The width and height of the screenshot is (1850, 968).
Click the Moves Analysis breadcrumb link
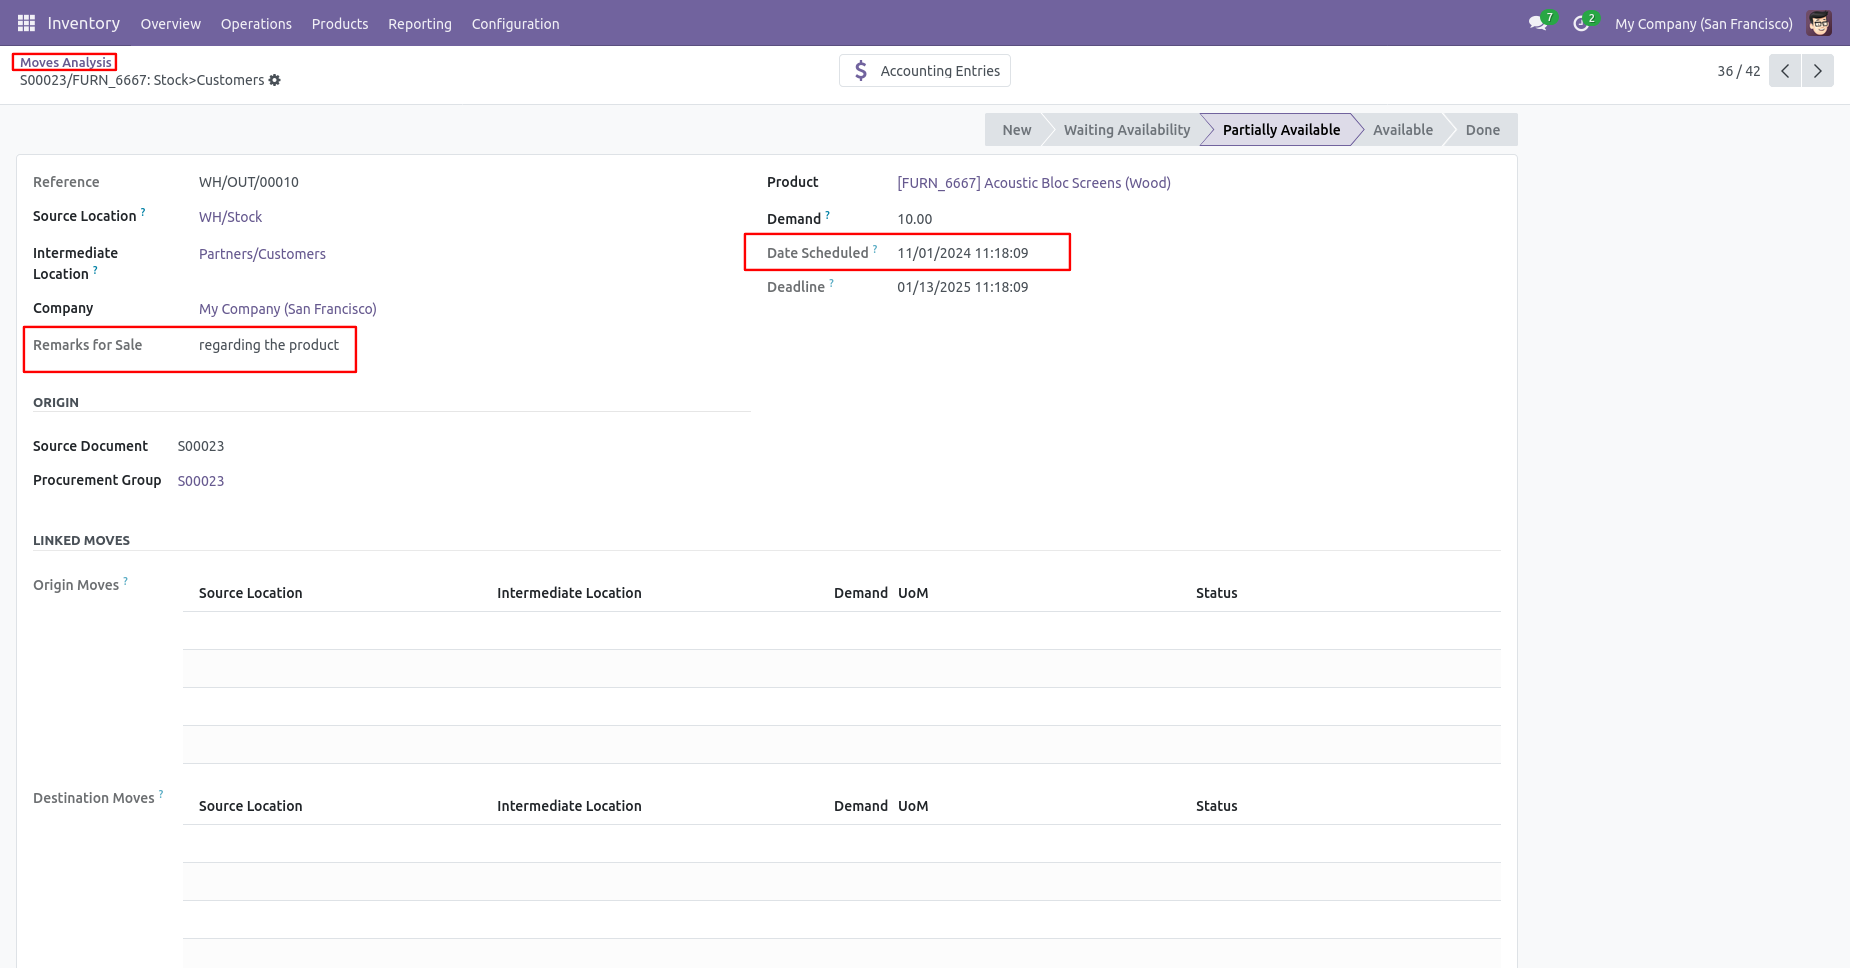coord(66,62)
